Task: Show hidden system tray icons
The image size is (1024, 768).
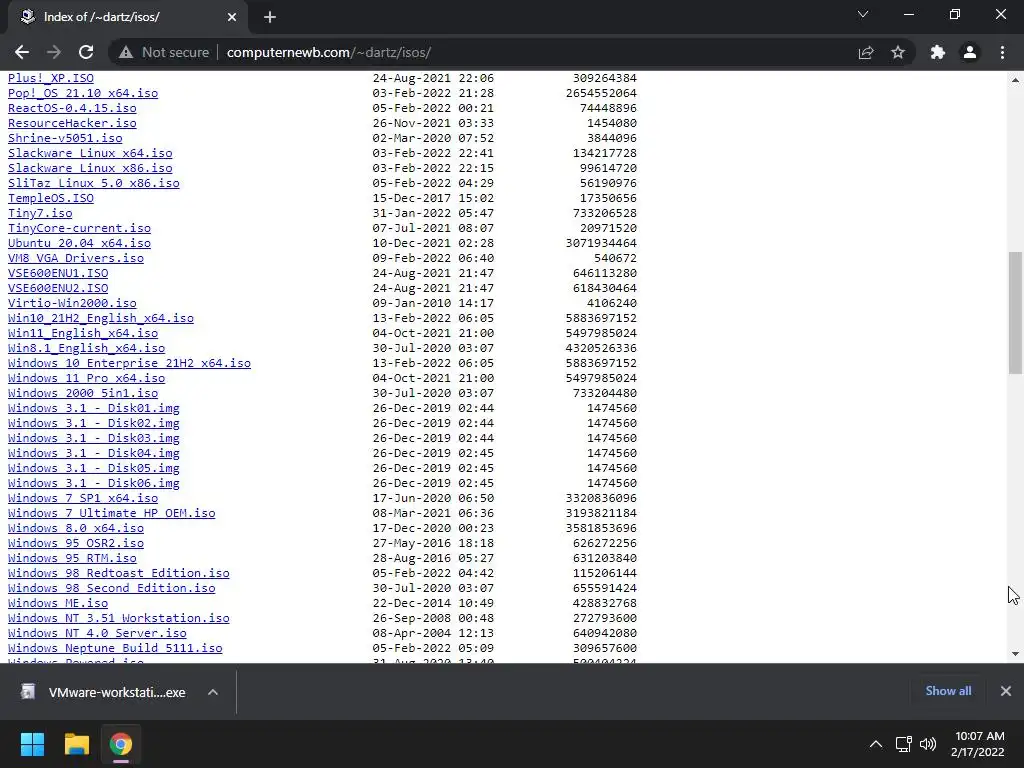Action: tap(876, 744)
